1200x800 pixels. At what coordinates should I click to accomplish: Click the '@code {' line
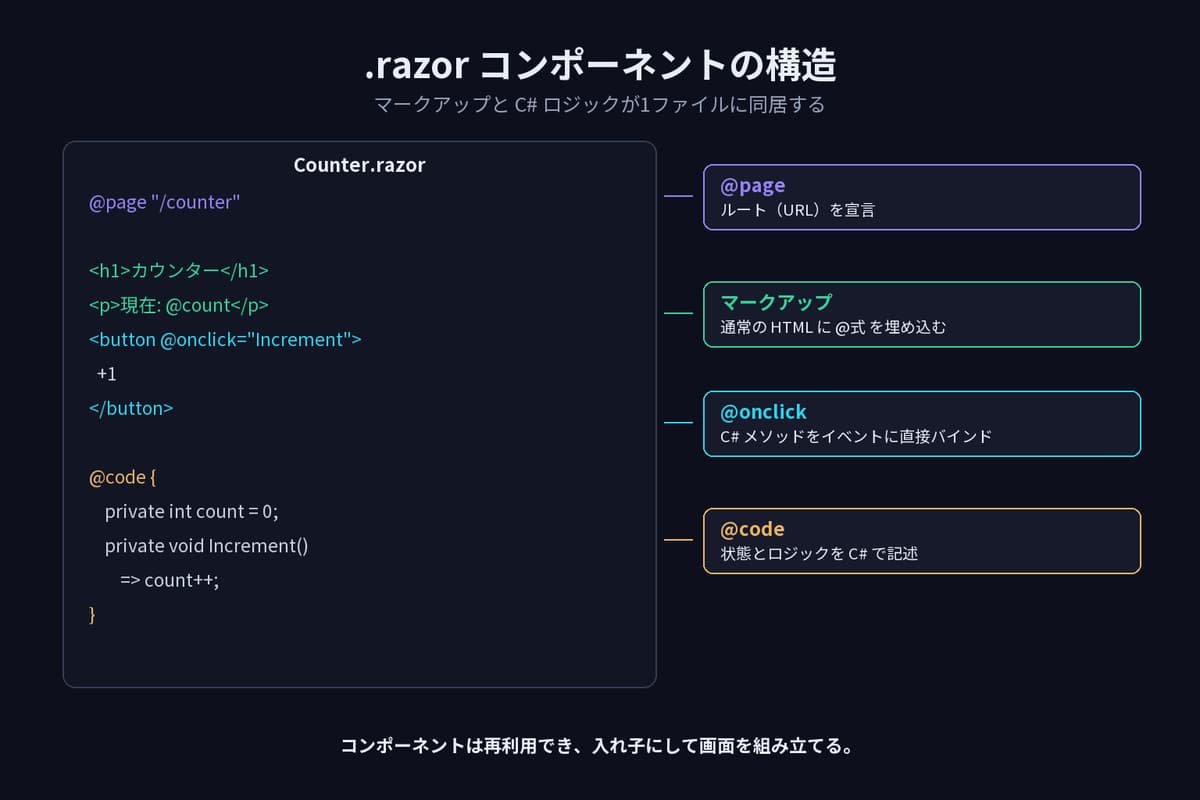[123, 477]
